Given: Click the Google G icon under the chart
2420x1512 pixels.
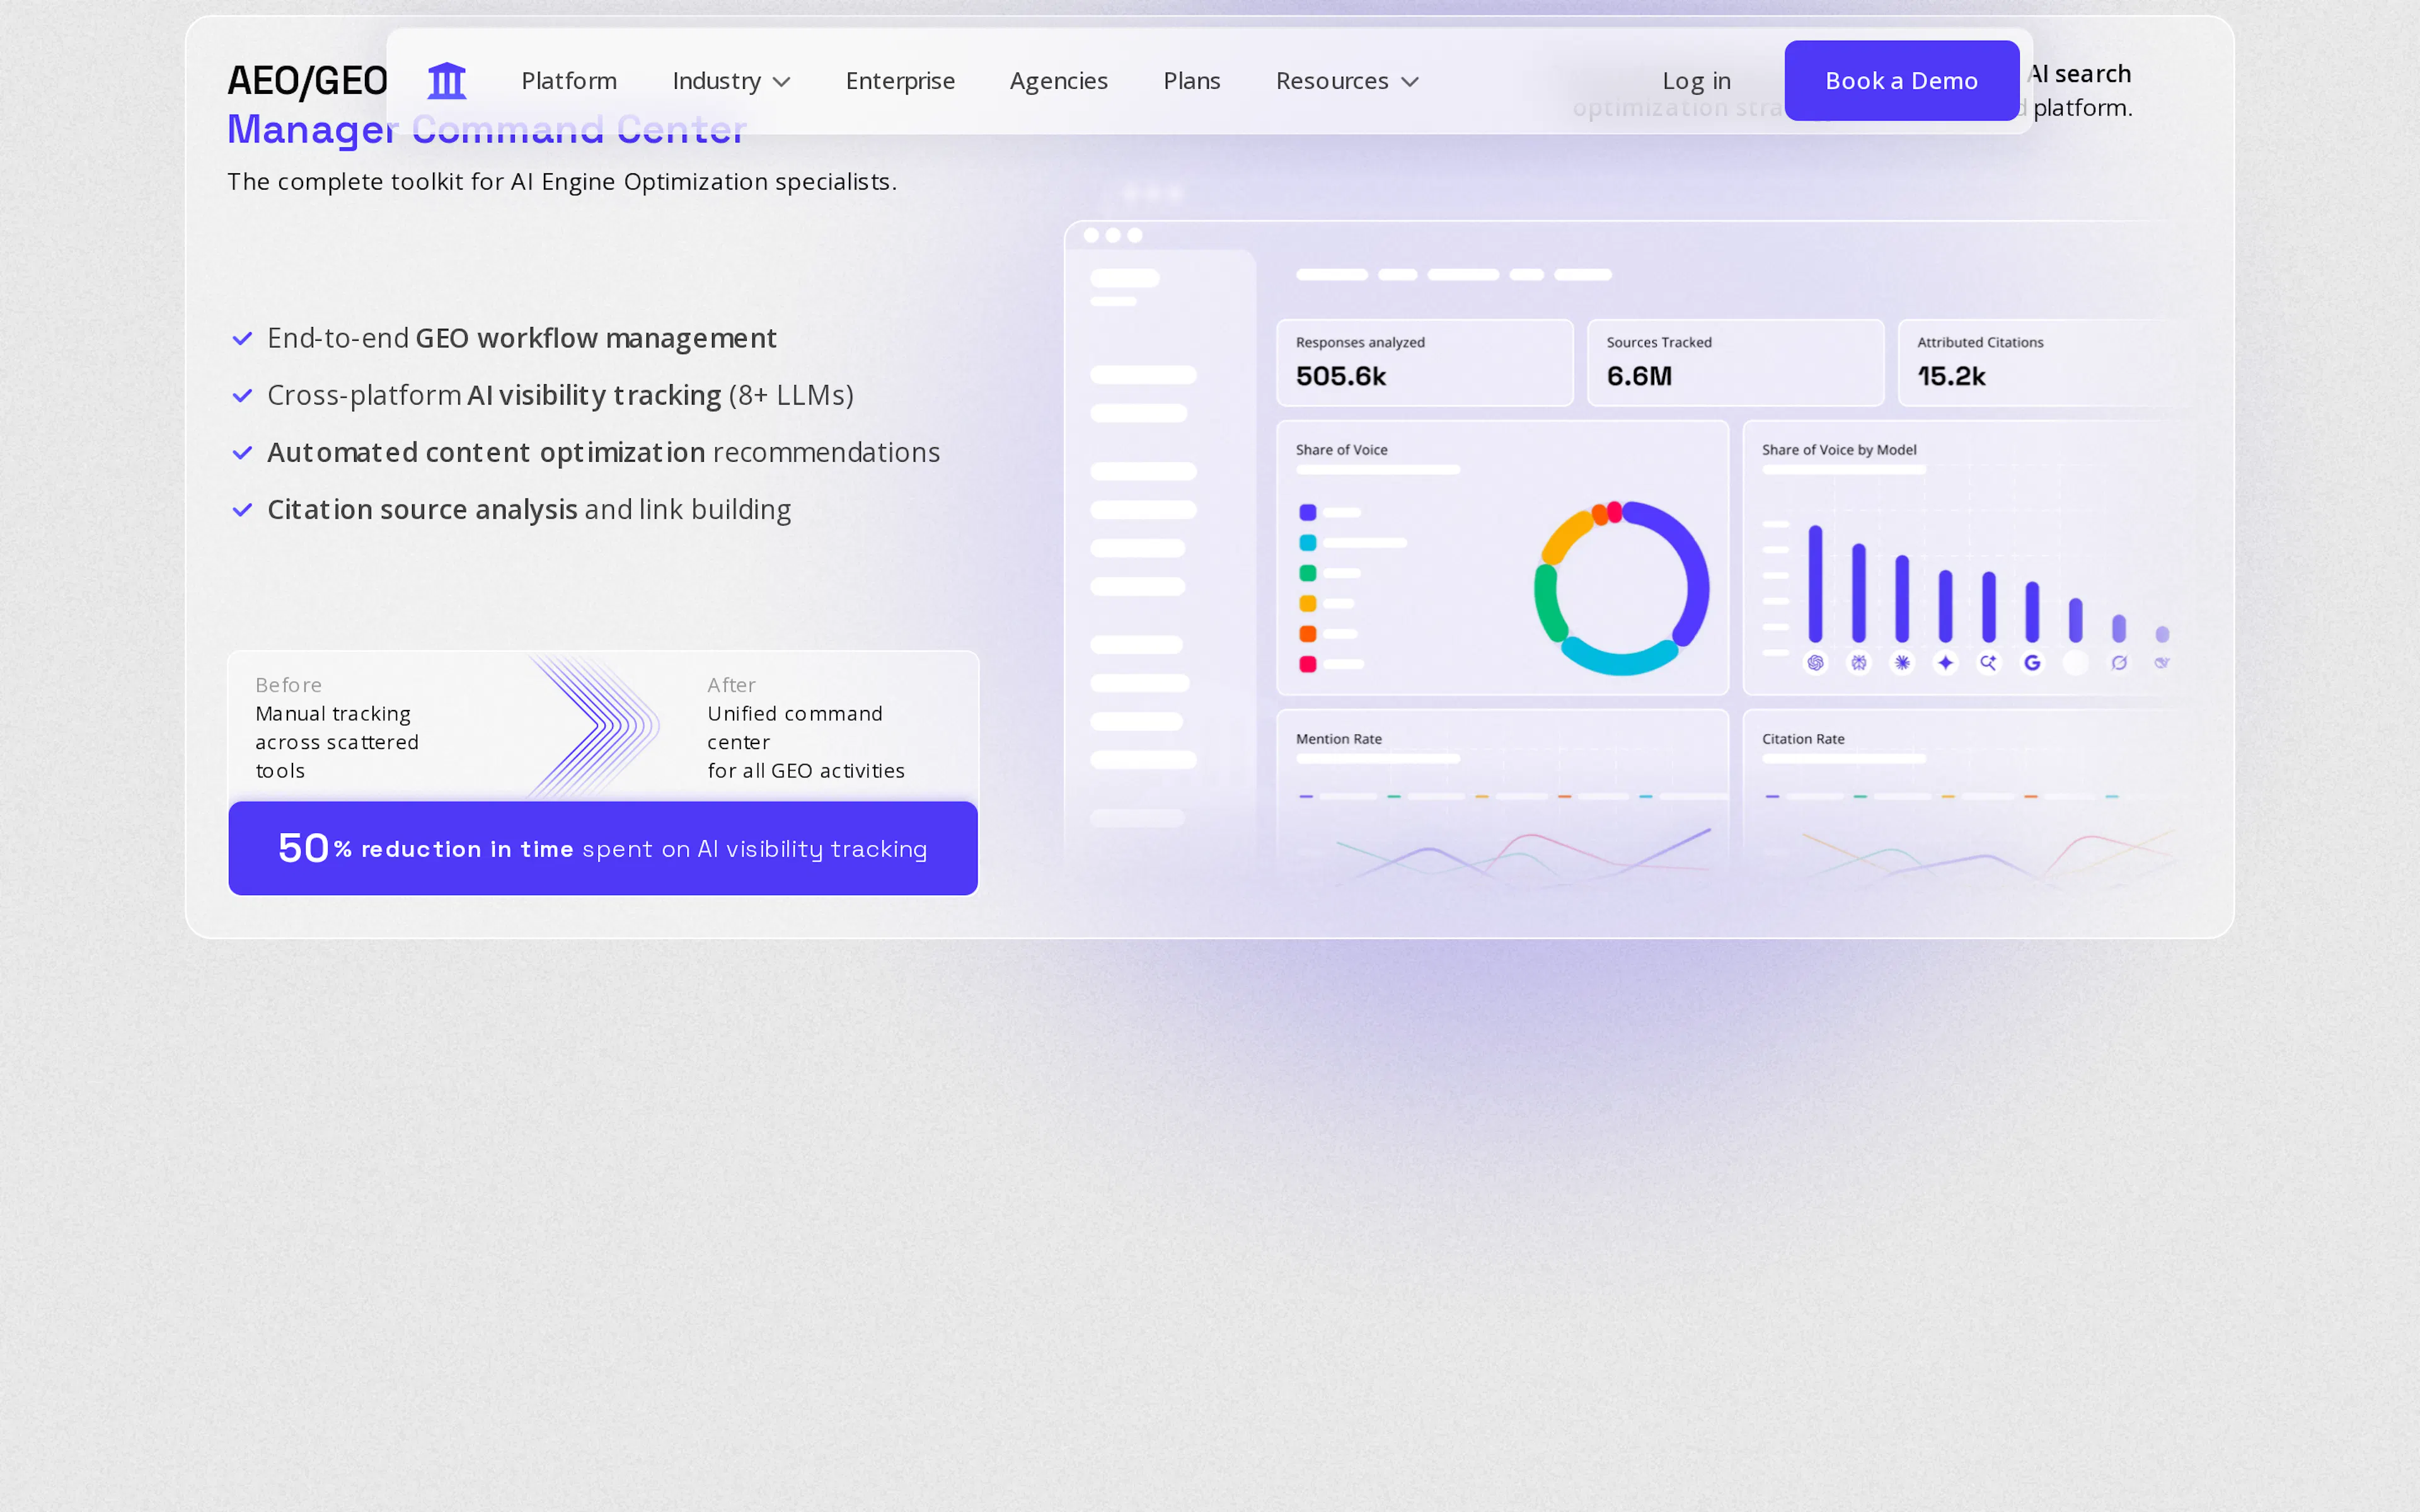Looking at the screenshot, I should (x=2032, y=663).
